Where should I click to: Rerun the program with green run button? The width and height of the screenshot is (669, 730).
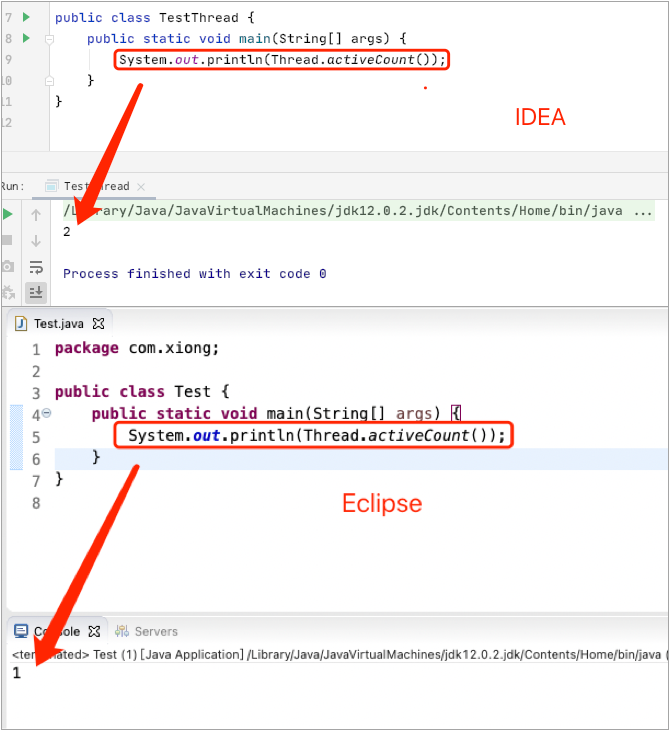[x=7, y=214]
